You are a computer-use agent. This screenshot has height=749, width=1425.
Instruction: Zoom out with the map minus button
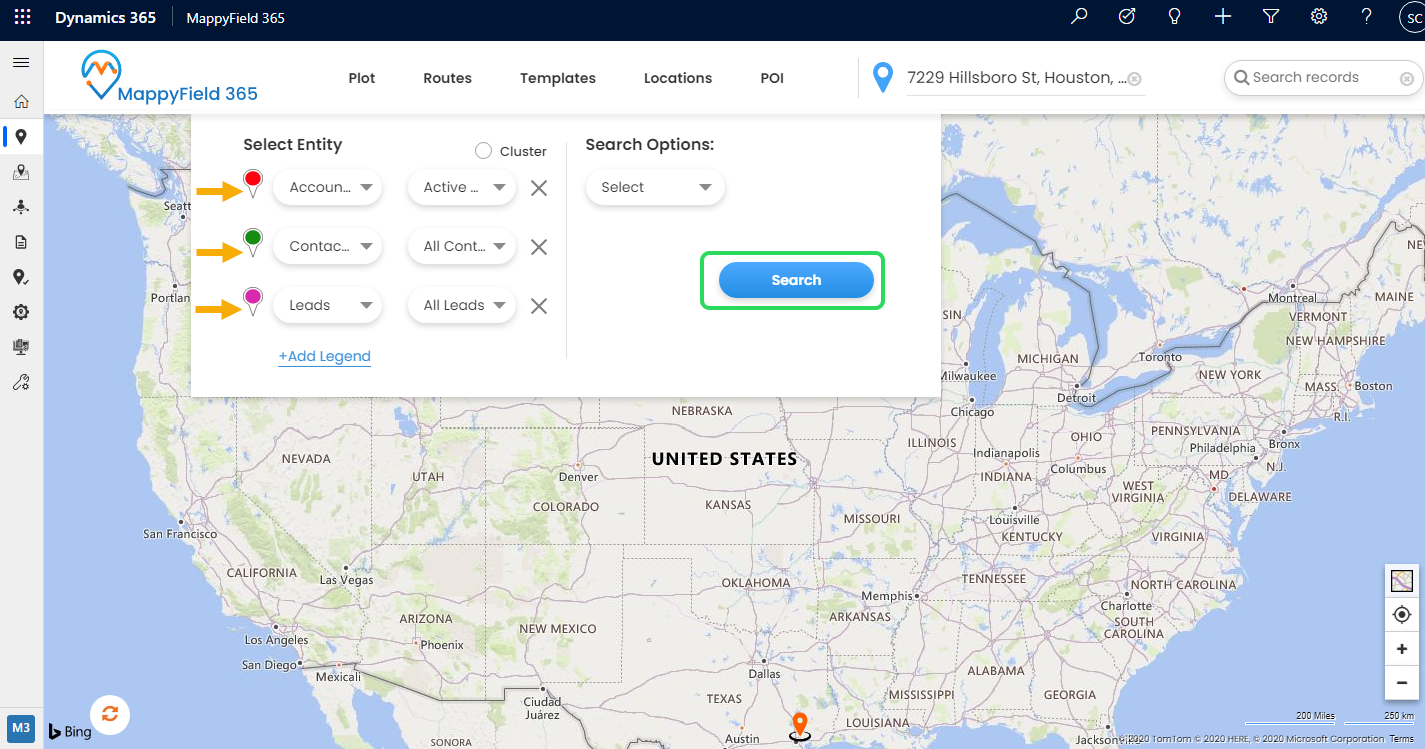tap(1401, 684)
